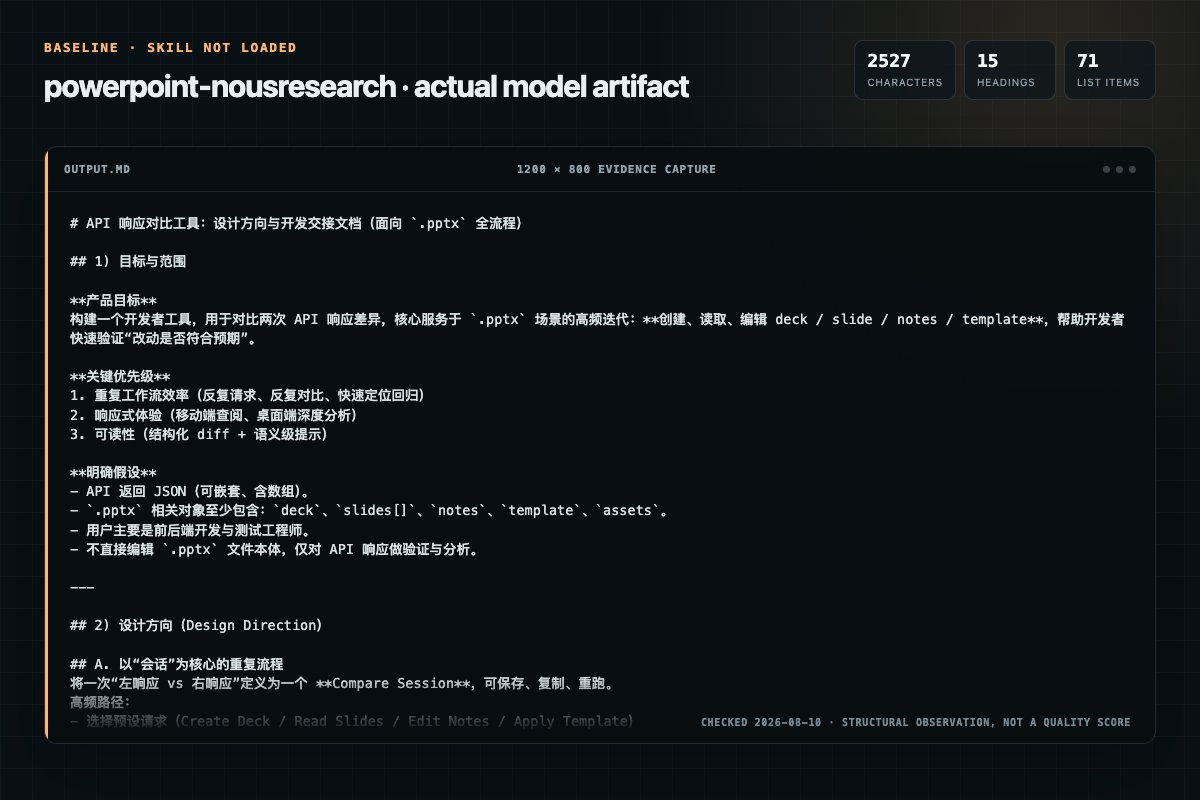Click the '1200 × 800 EVIDENCE CAPTURE' label
Screen dimensions: 1200x800
tap(616, 169)
